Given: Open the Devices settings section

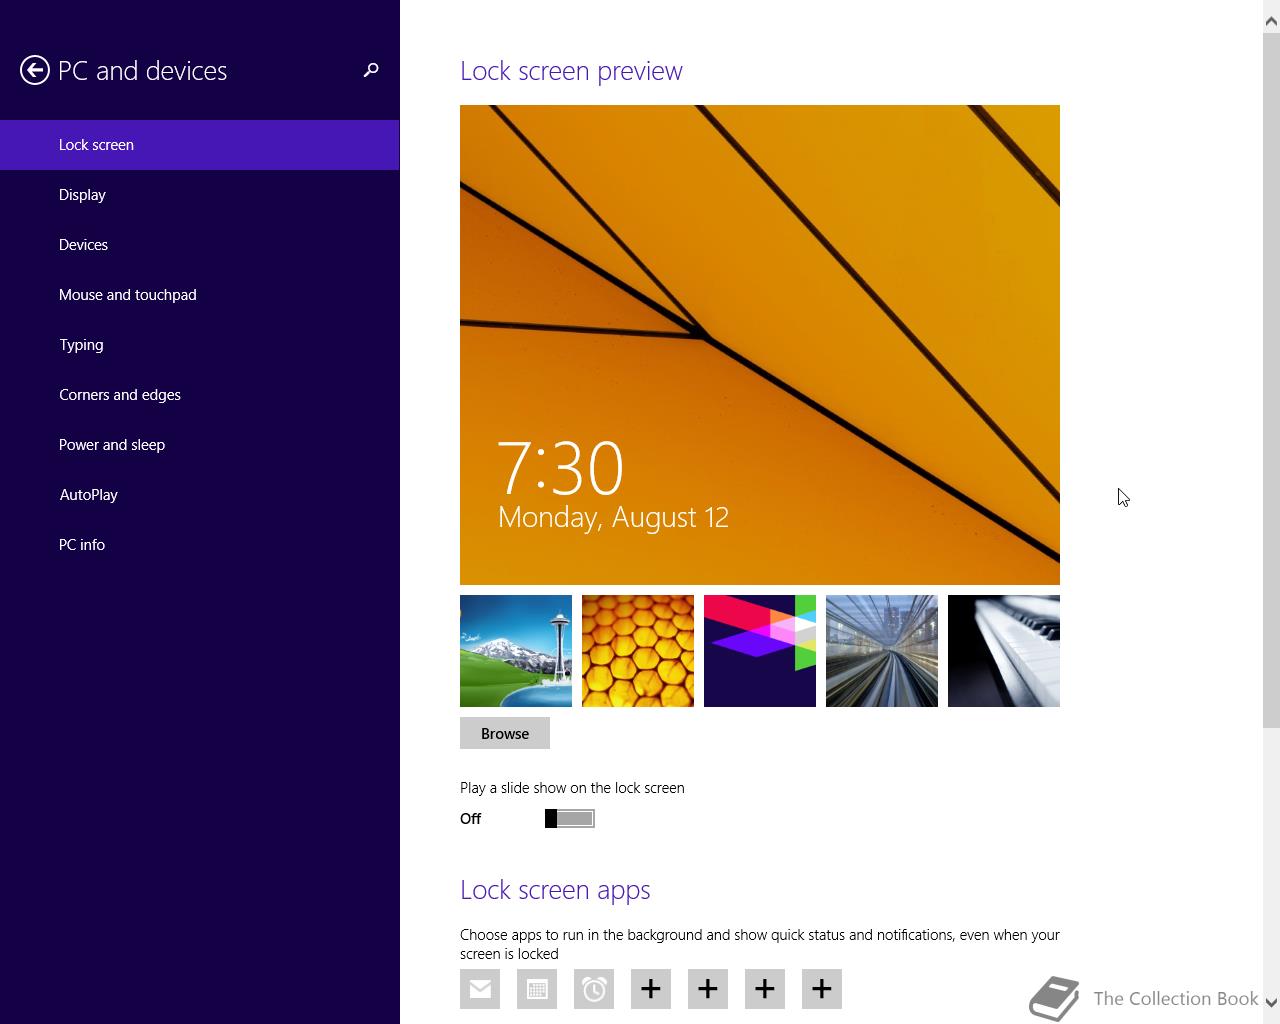Looking at the screenshot, I should click(x=200, y=245).
